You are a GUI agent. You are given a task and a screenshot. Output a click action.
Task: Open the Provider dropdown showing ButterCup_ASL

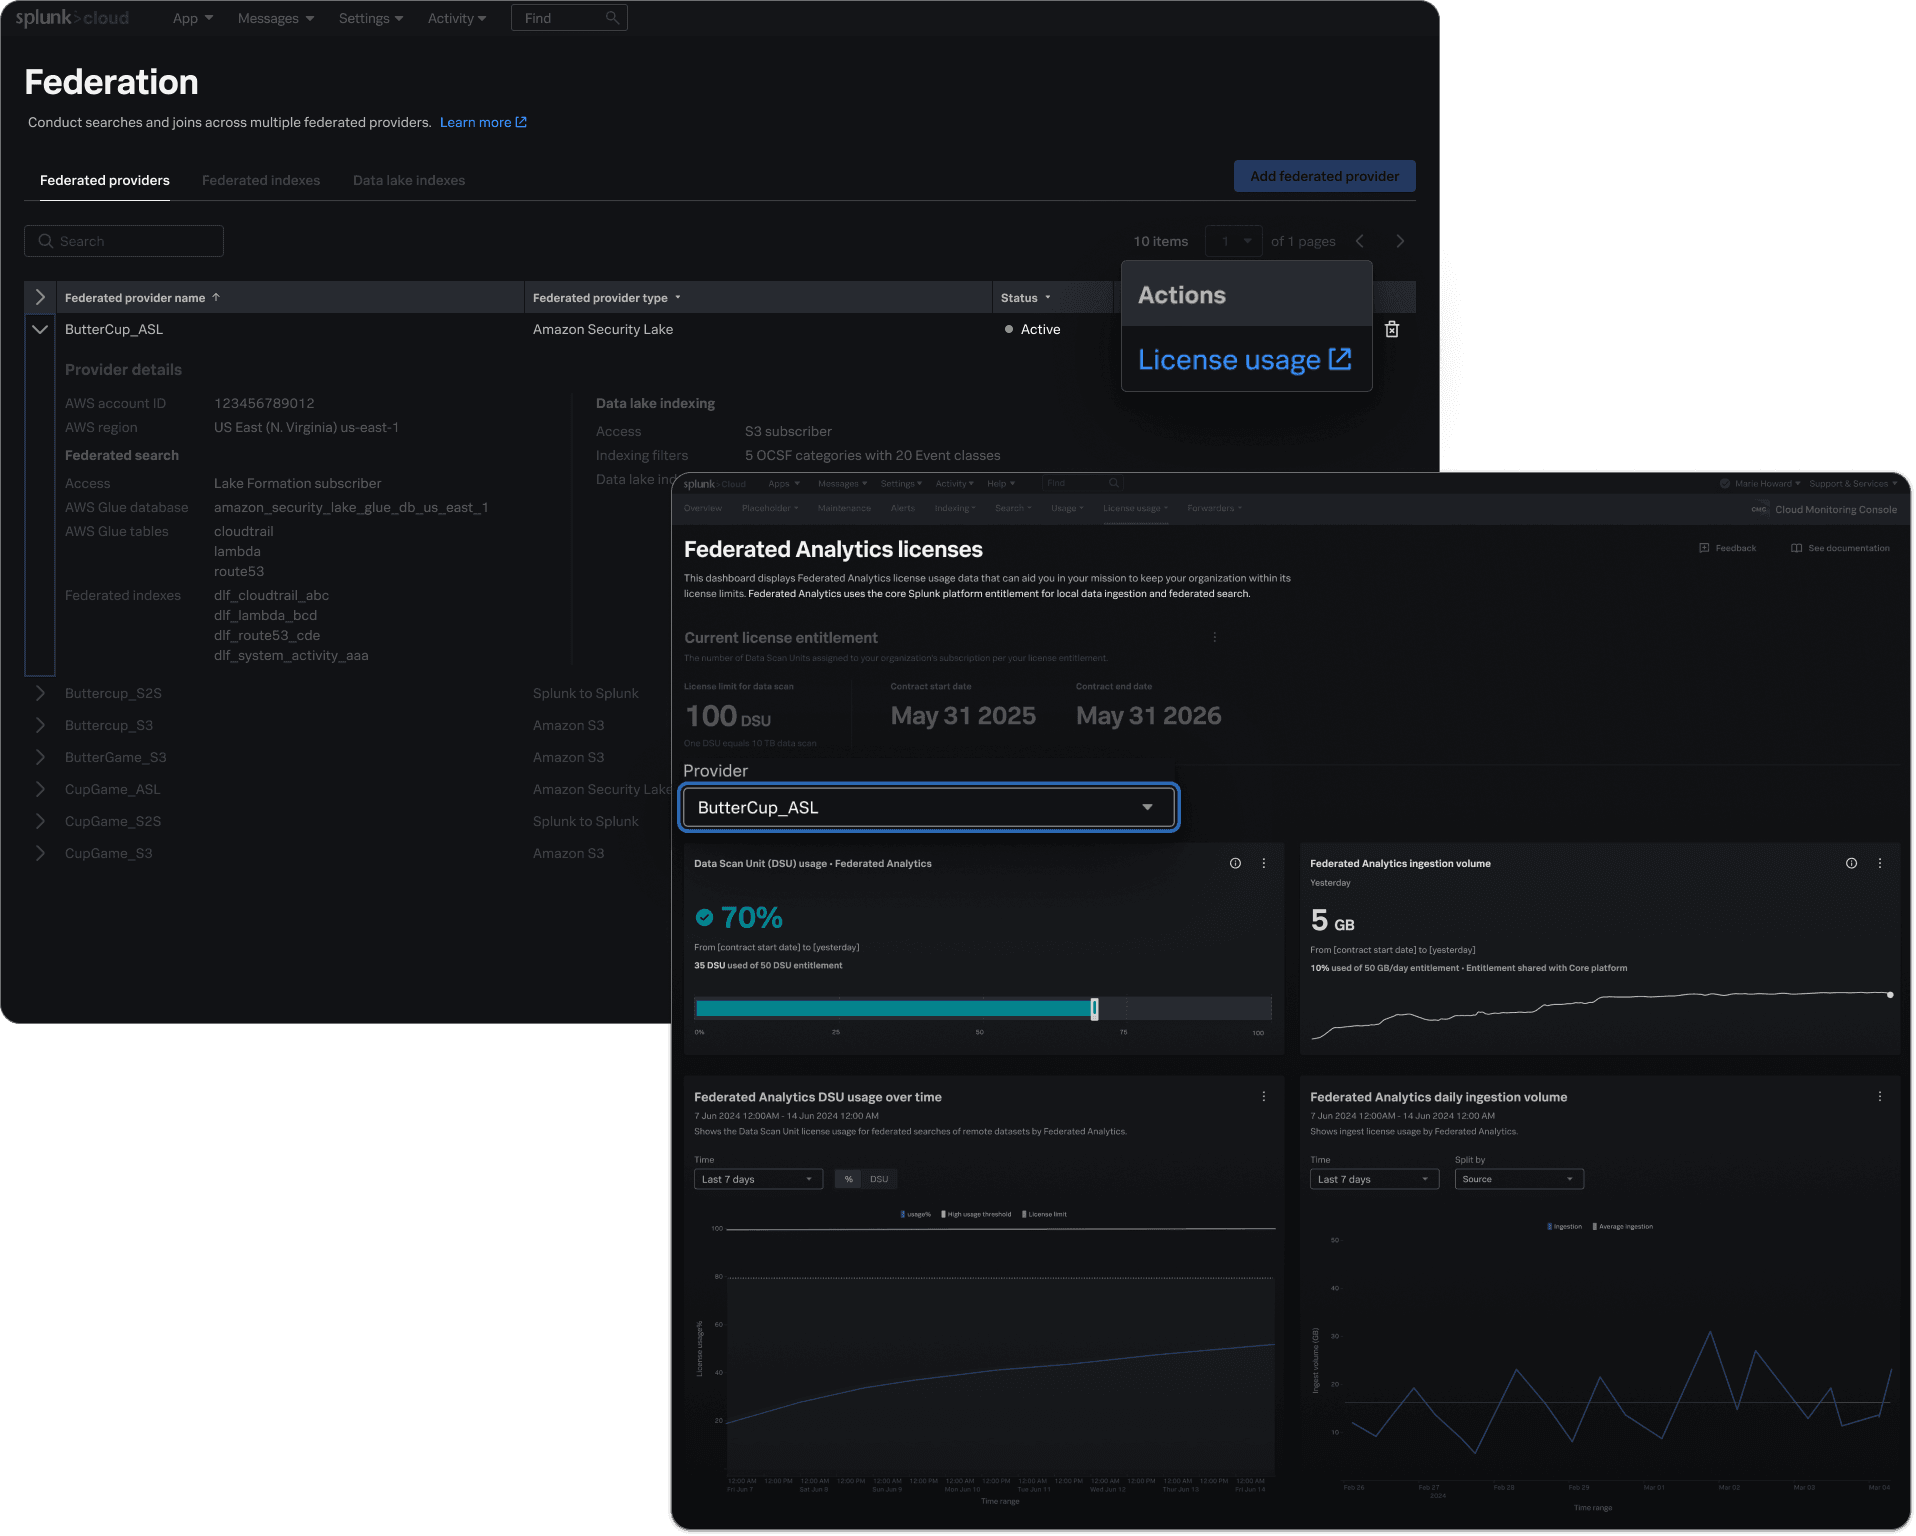pyautogui.click(x=929, y=807)
